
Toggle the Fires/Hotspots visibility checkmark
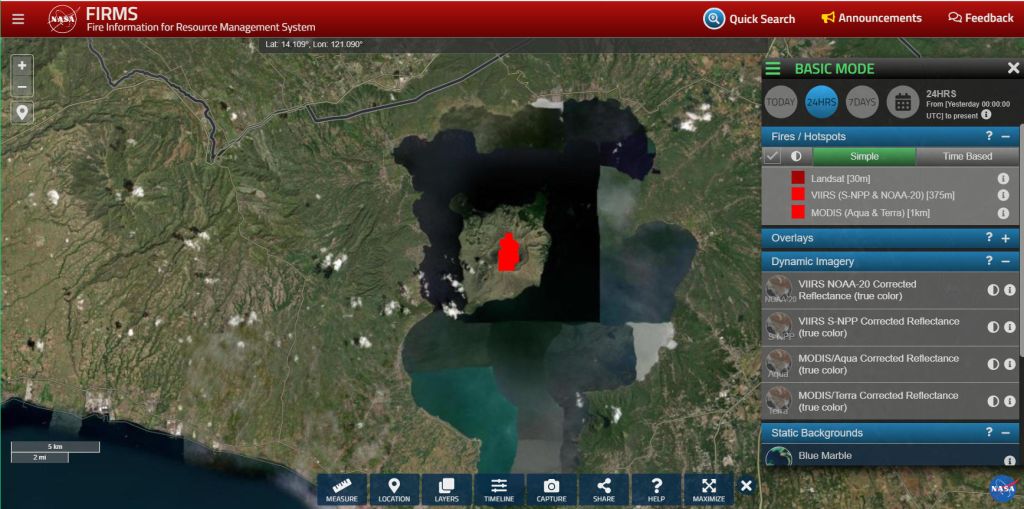point(772,156)
